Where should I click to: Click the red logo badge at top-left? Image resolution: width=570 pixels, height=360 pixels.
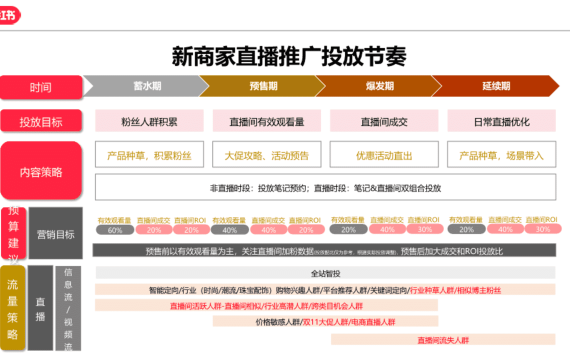click(x=9, y=15)
